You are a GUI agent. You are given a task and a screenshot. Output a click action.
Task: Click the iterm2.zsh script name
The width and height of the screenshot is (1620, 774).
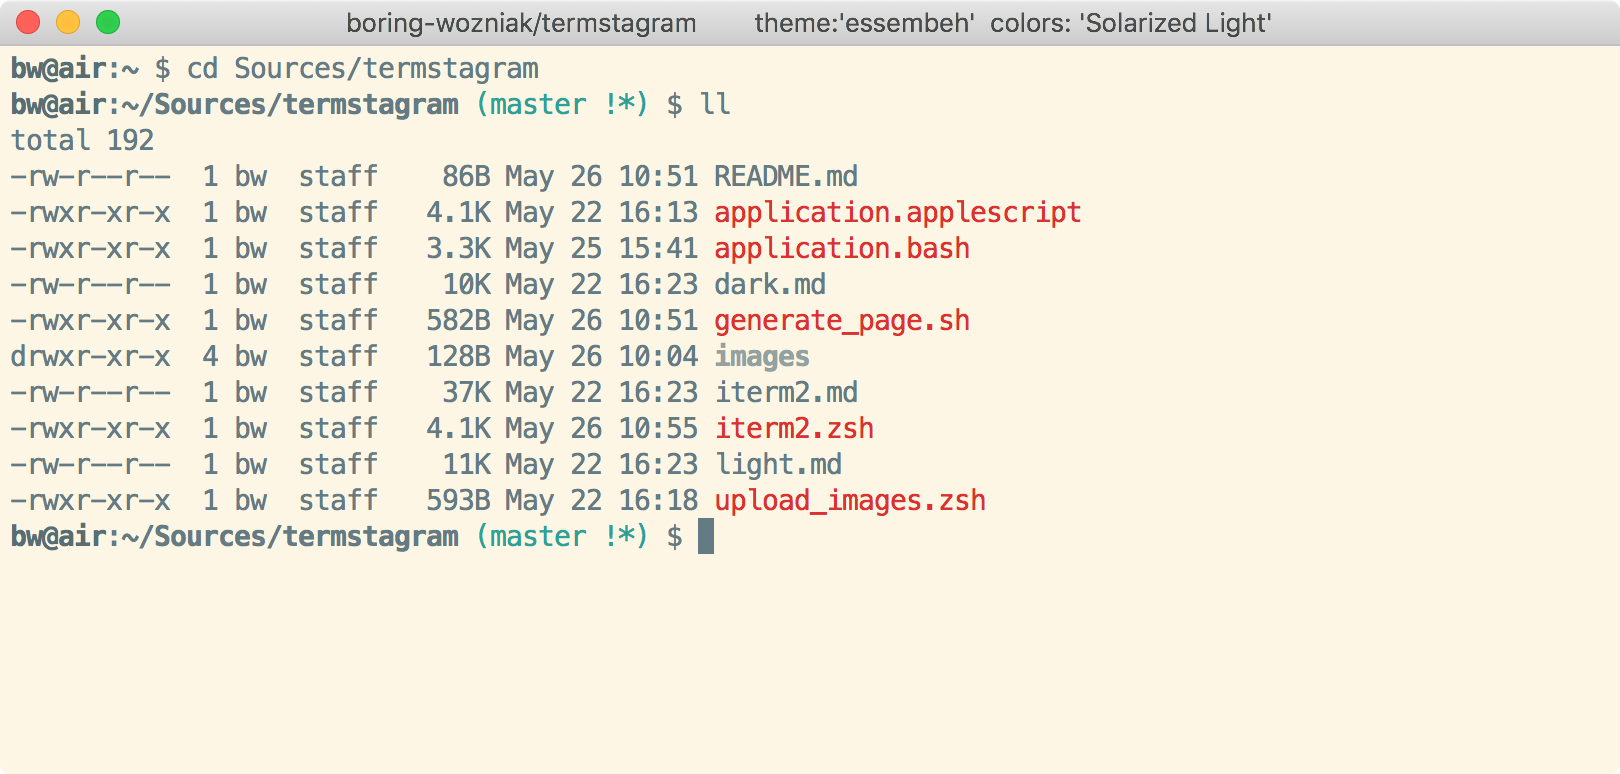click(793, 429)
